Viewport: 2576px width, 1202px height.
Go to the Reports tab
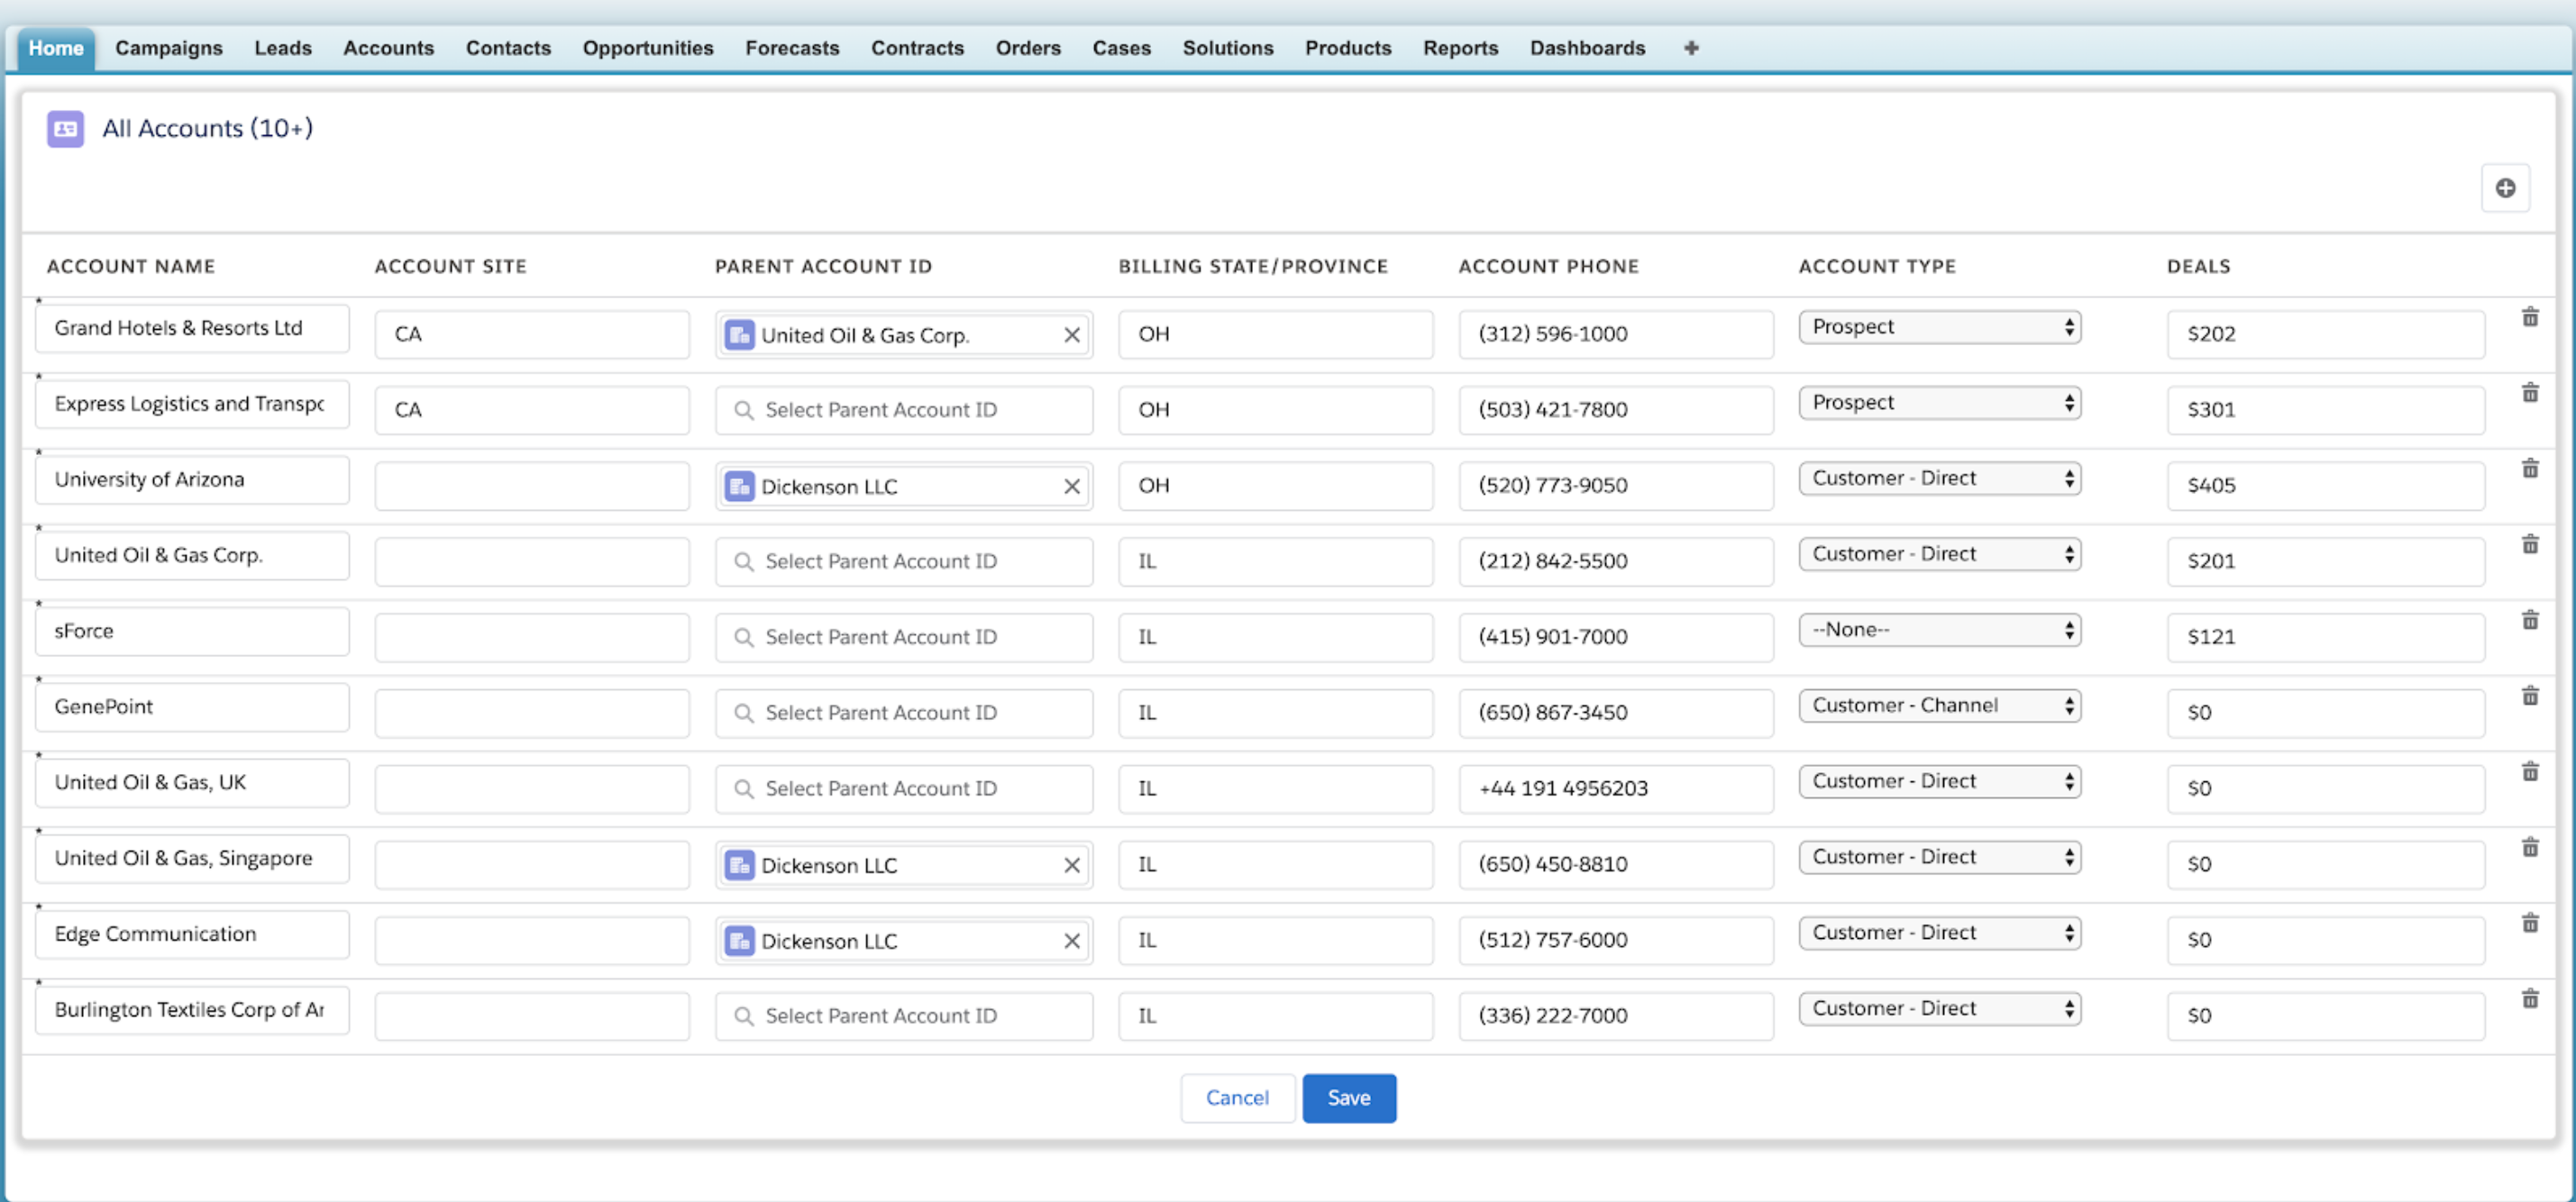(x=1460, y=48)
